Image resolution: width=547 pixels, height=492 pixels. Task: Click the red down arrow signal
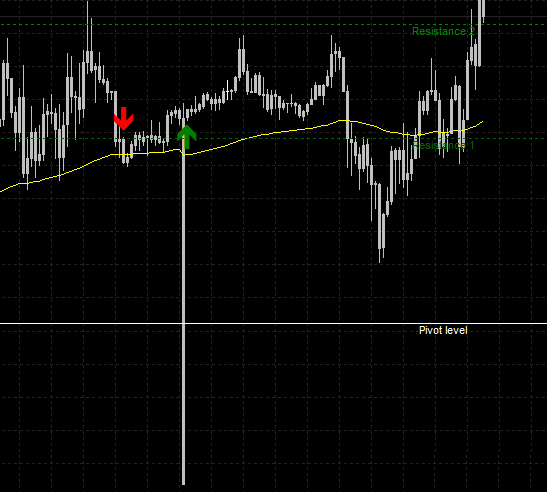123,119
